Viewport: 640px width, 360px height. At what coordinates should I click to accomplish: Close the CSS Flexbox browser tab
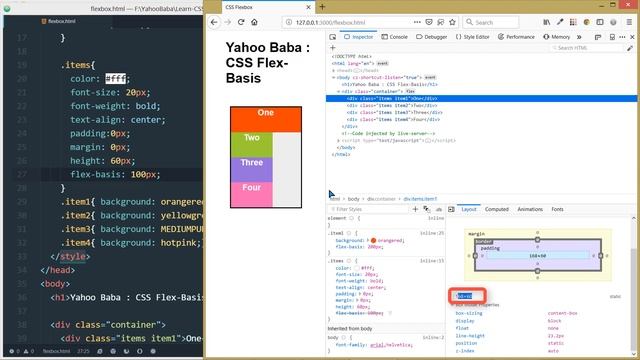(x=309, y=7)
